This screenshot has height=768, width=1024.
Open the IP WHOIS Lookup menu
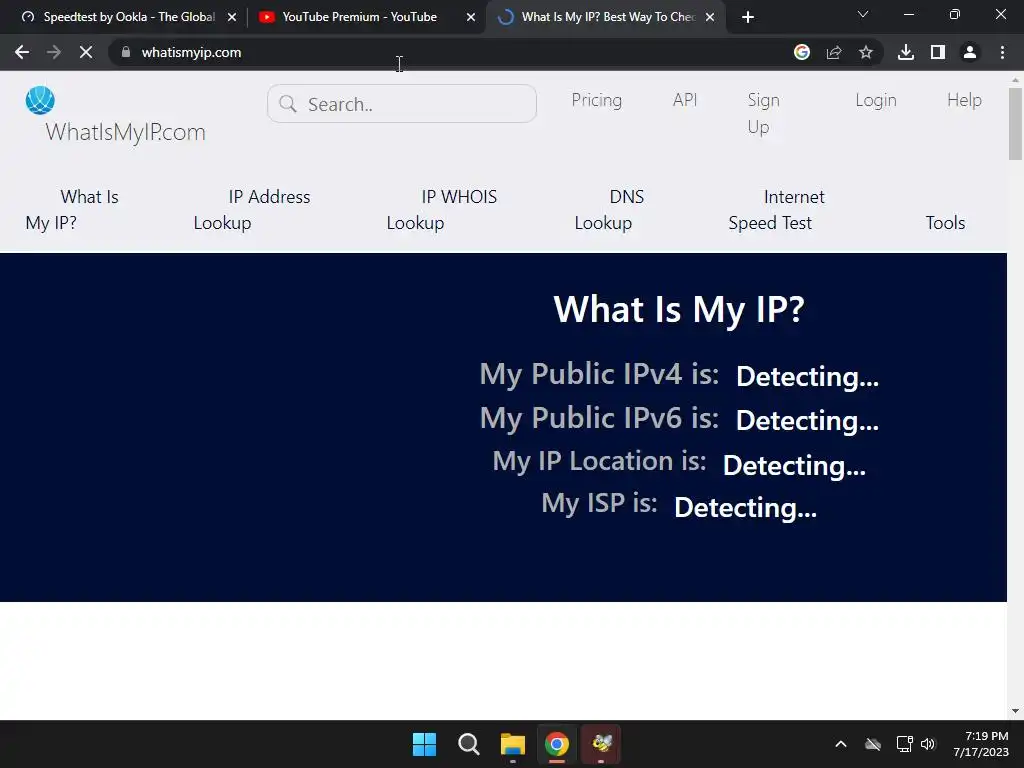tap(441, 210)
